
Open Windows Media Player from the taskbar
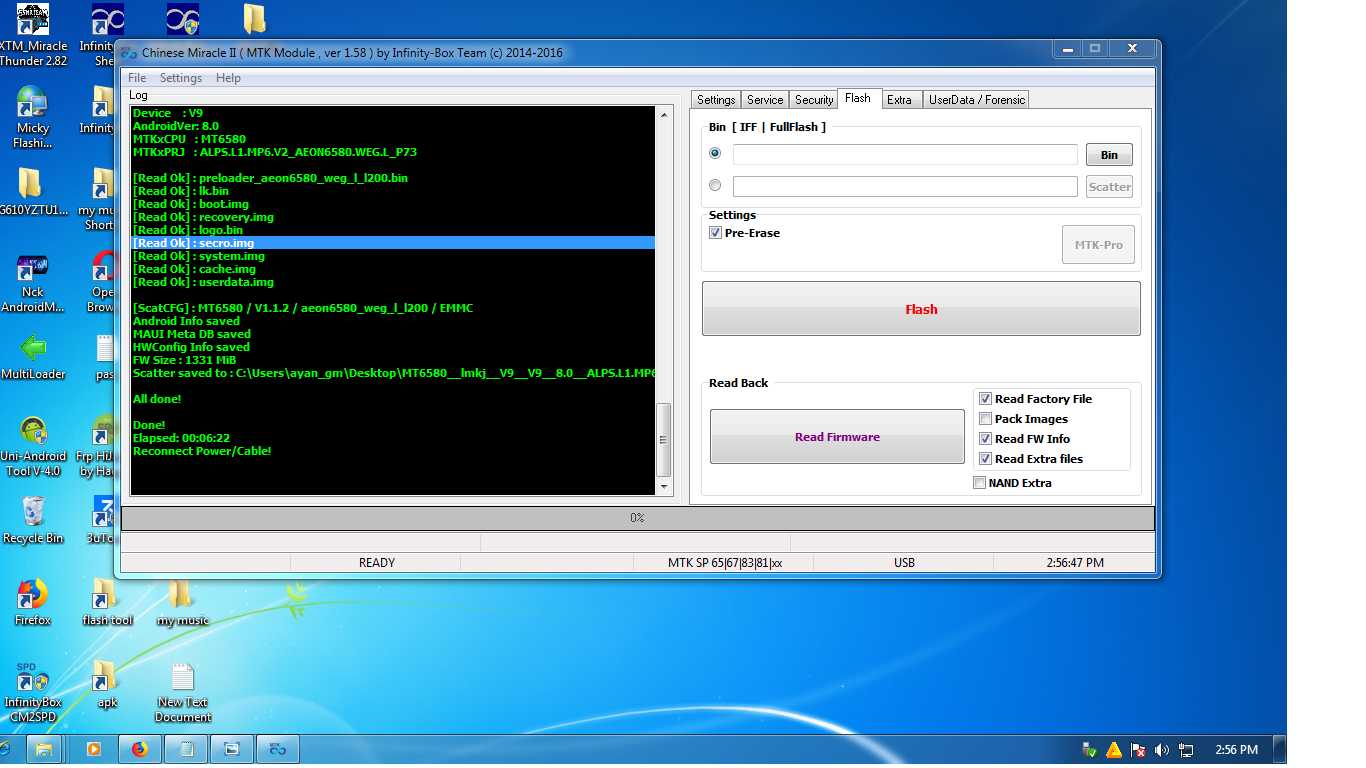[93, 748]
